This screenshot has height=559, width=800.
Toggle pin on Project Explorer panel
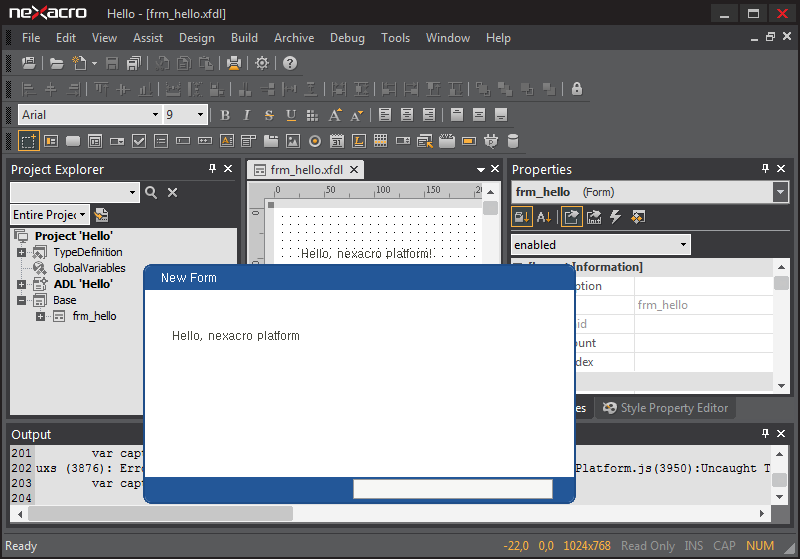213,168
